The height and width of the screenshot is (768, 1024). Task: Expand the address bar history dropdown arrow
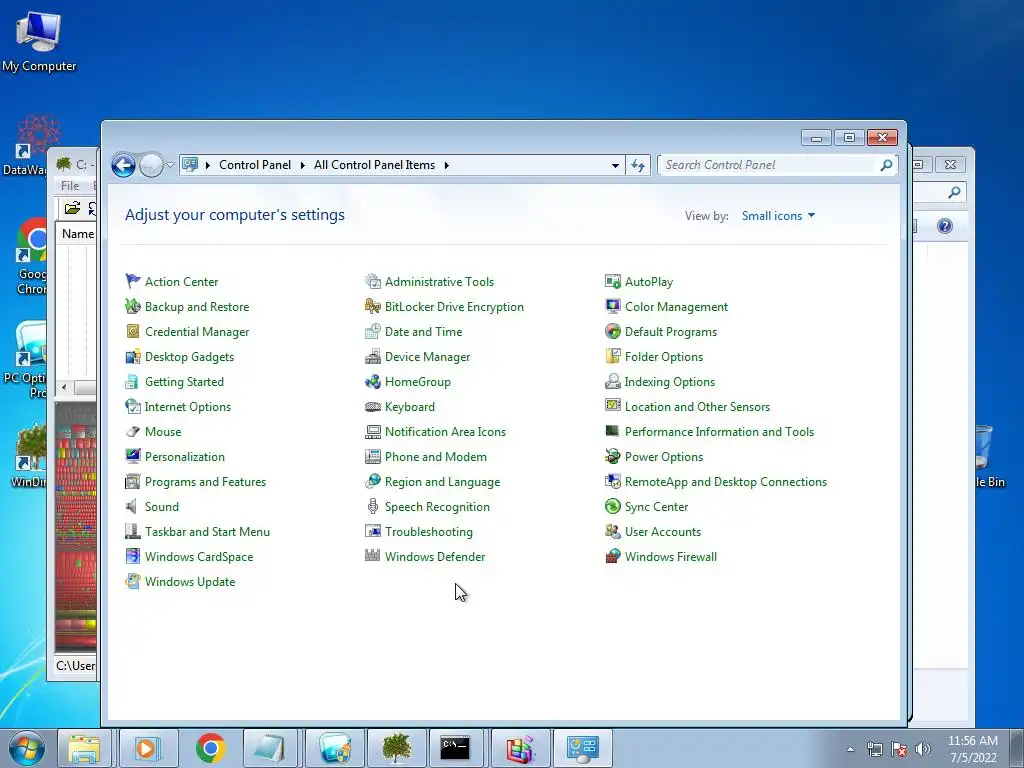pos(615,166)
